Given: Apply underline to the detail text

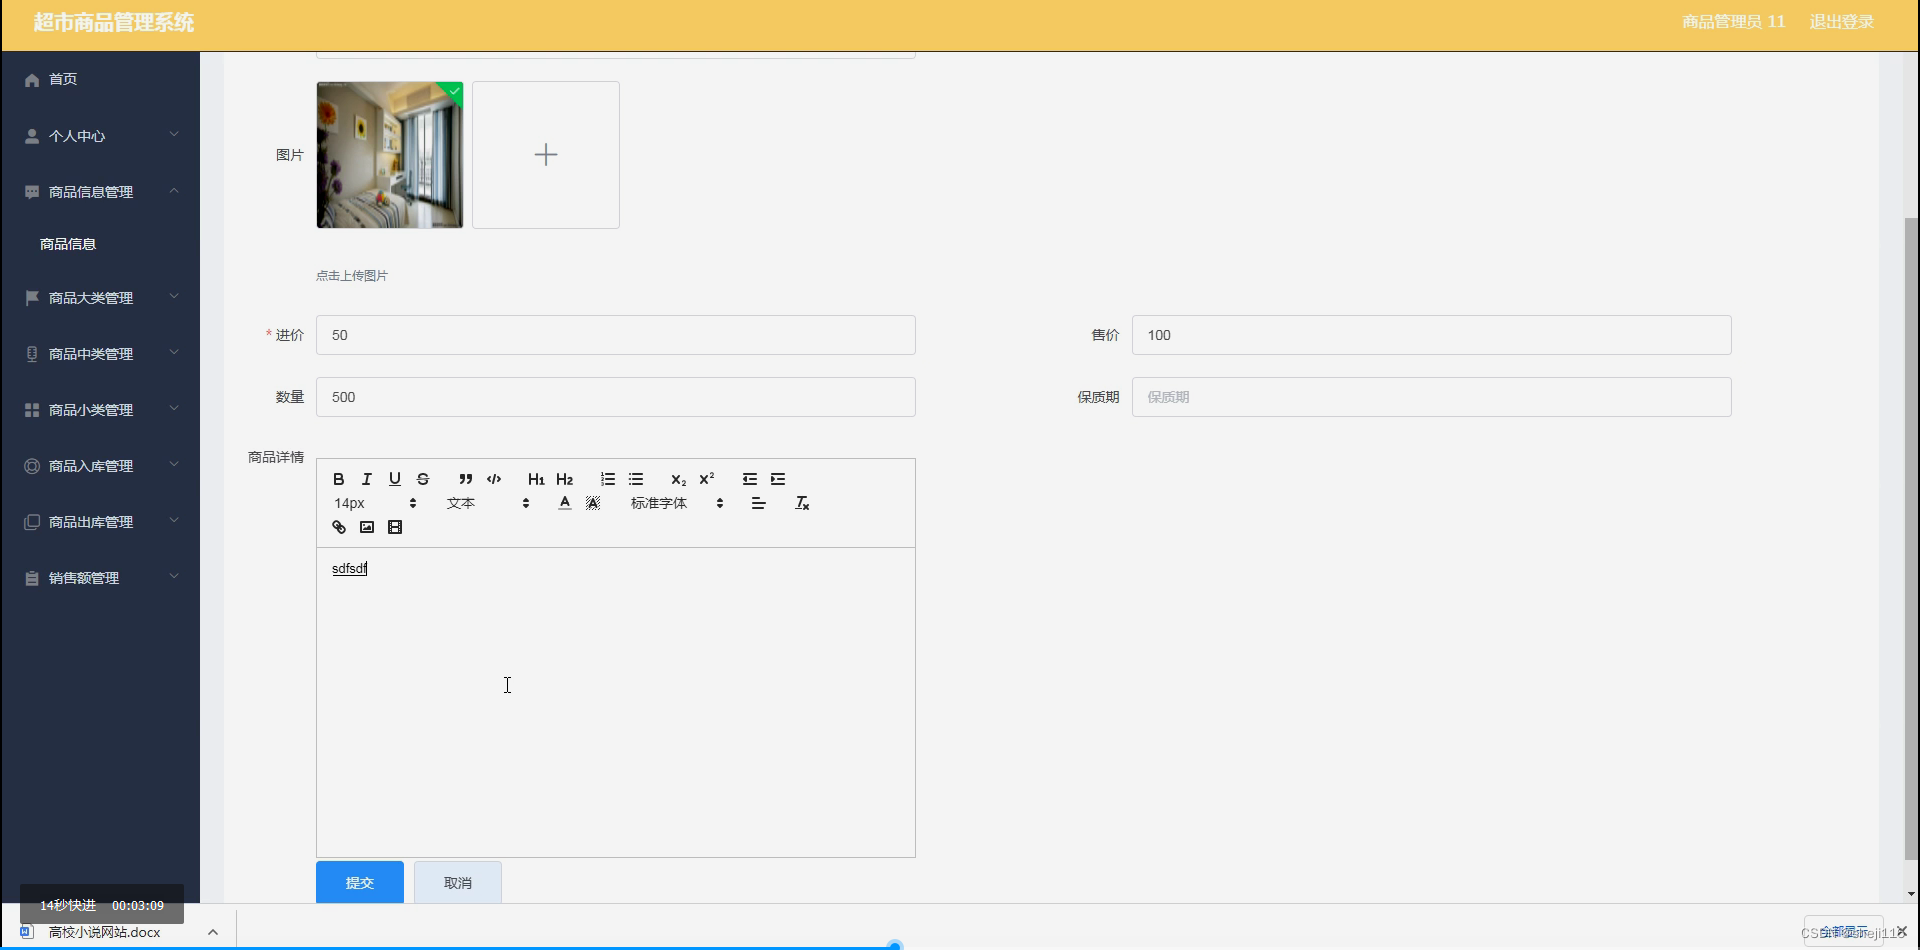Looking at the screenshot, I should (394, 479).
